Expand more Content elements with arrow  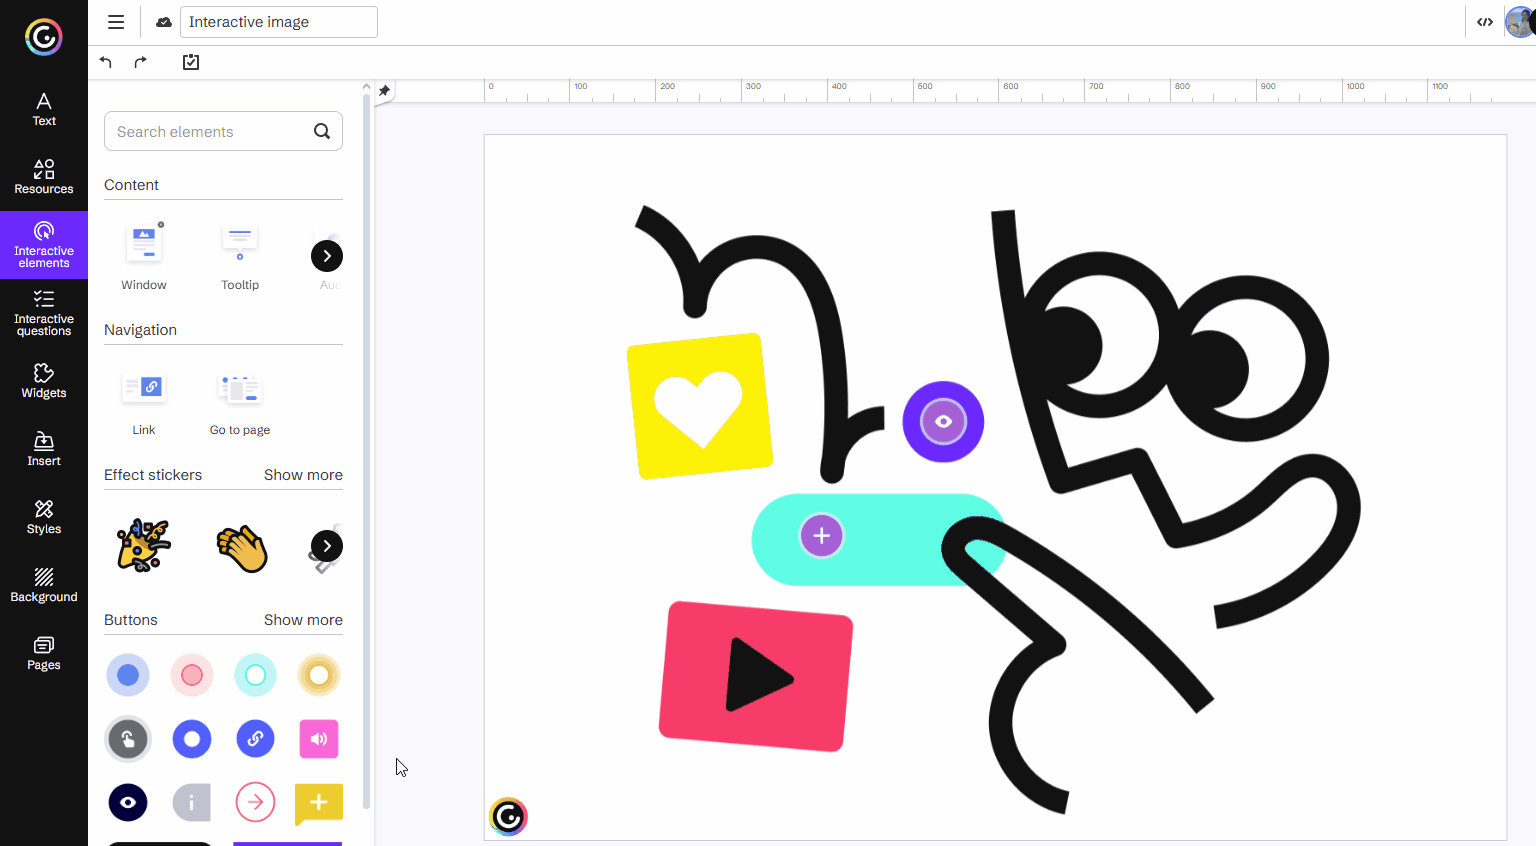pos(327,256)
